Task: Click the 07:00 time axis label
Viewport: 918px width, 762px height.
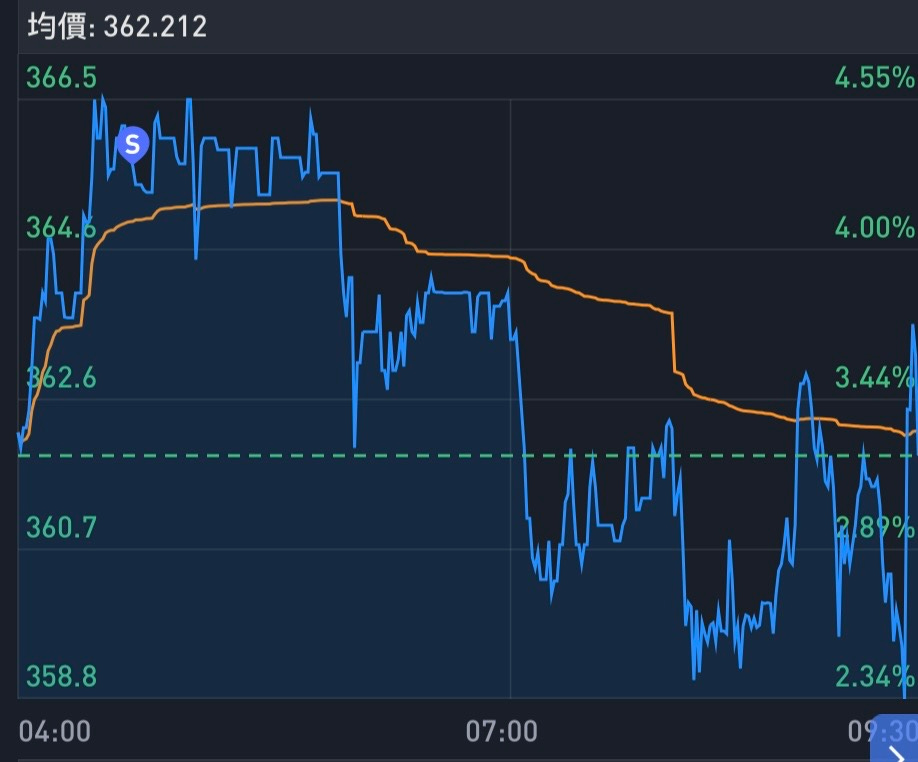Action: pos(502,732)
